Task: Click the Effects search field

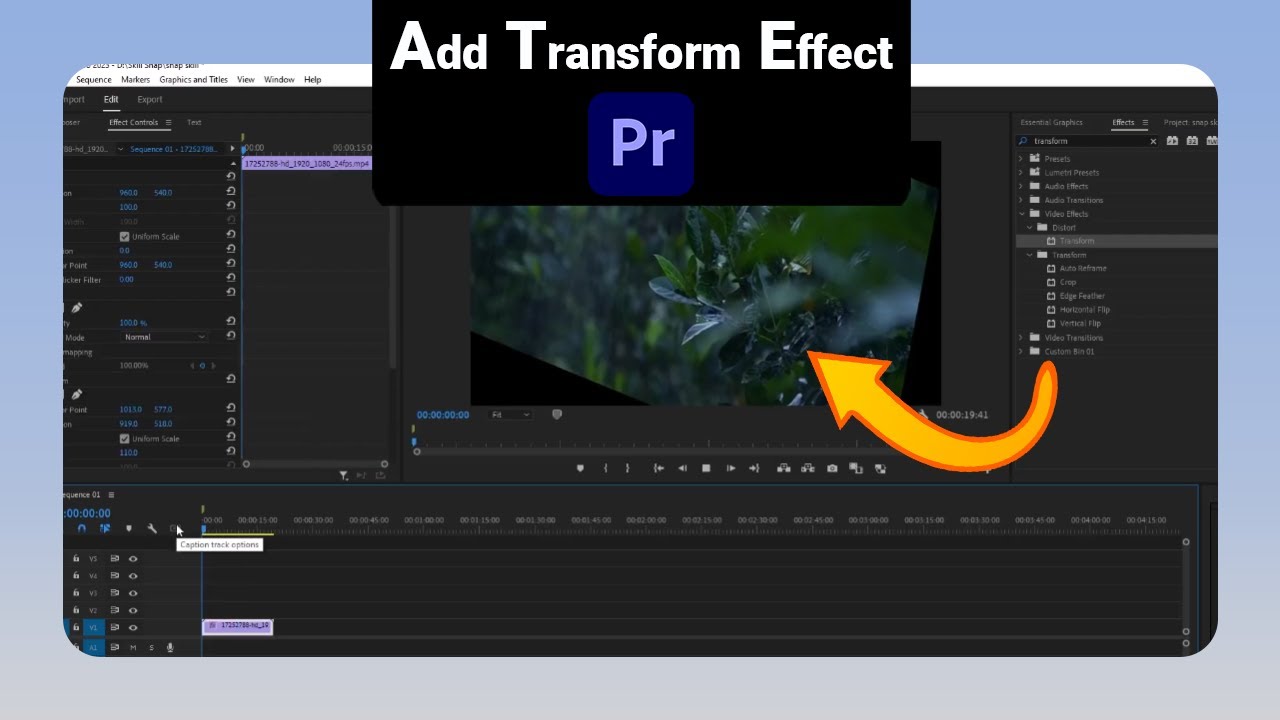Action: coord(1088,141)
